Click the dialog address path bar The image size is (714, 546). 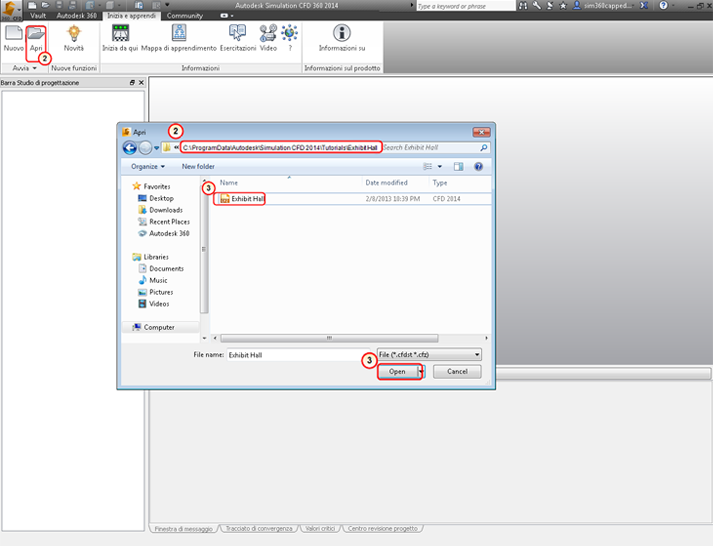pyautogui.click(x=280, y=148)
